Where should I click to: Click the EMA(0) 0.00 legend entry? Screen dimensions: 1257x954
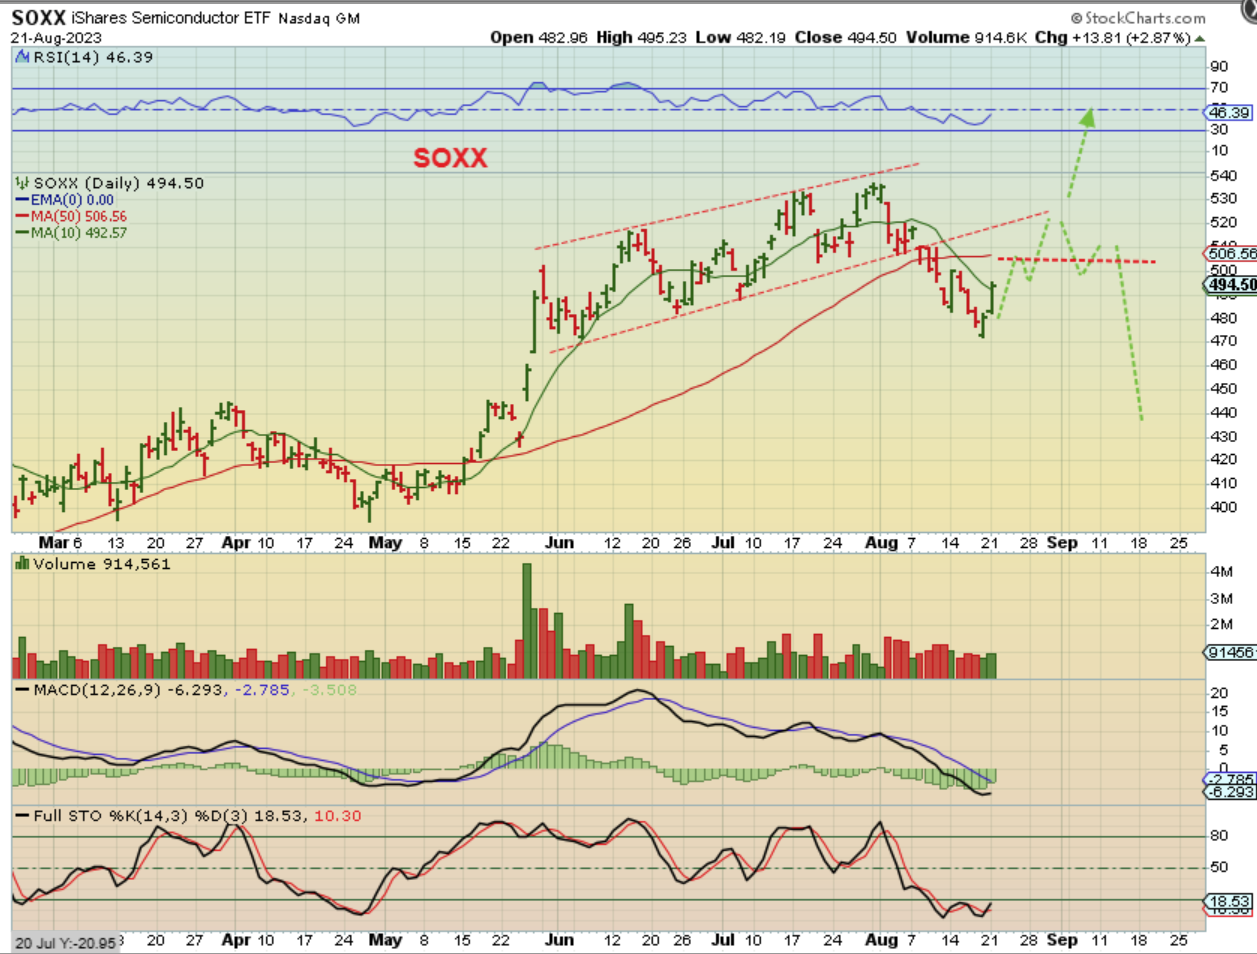point(72,200)
